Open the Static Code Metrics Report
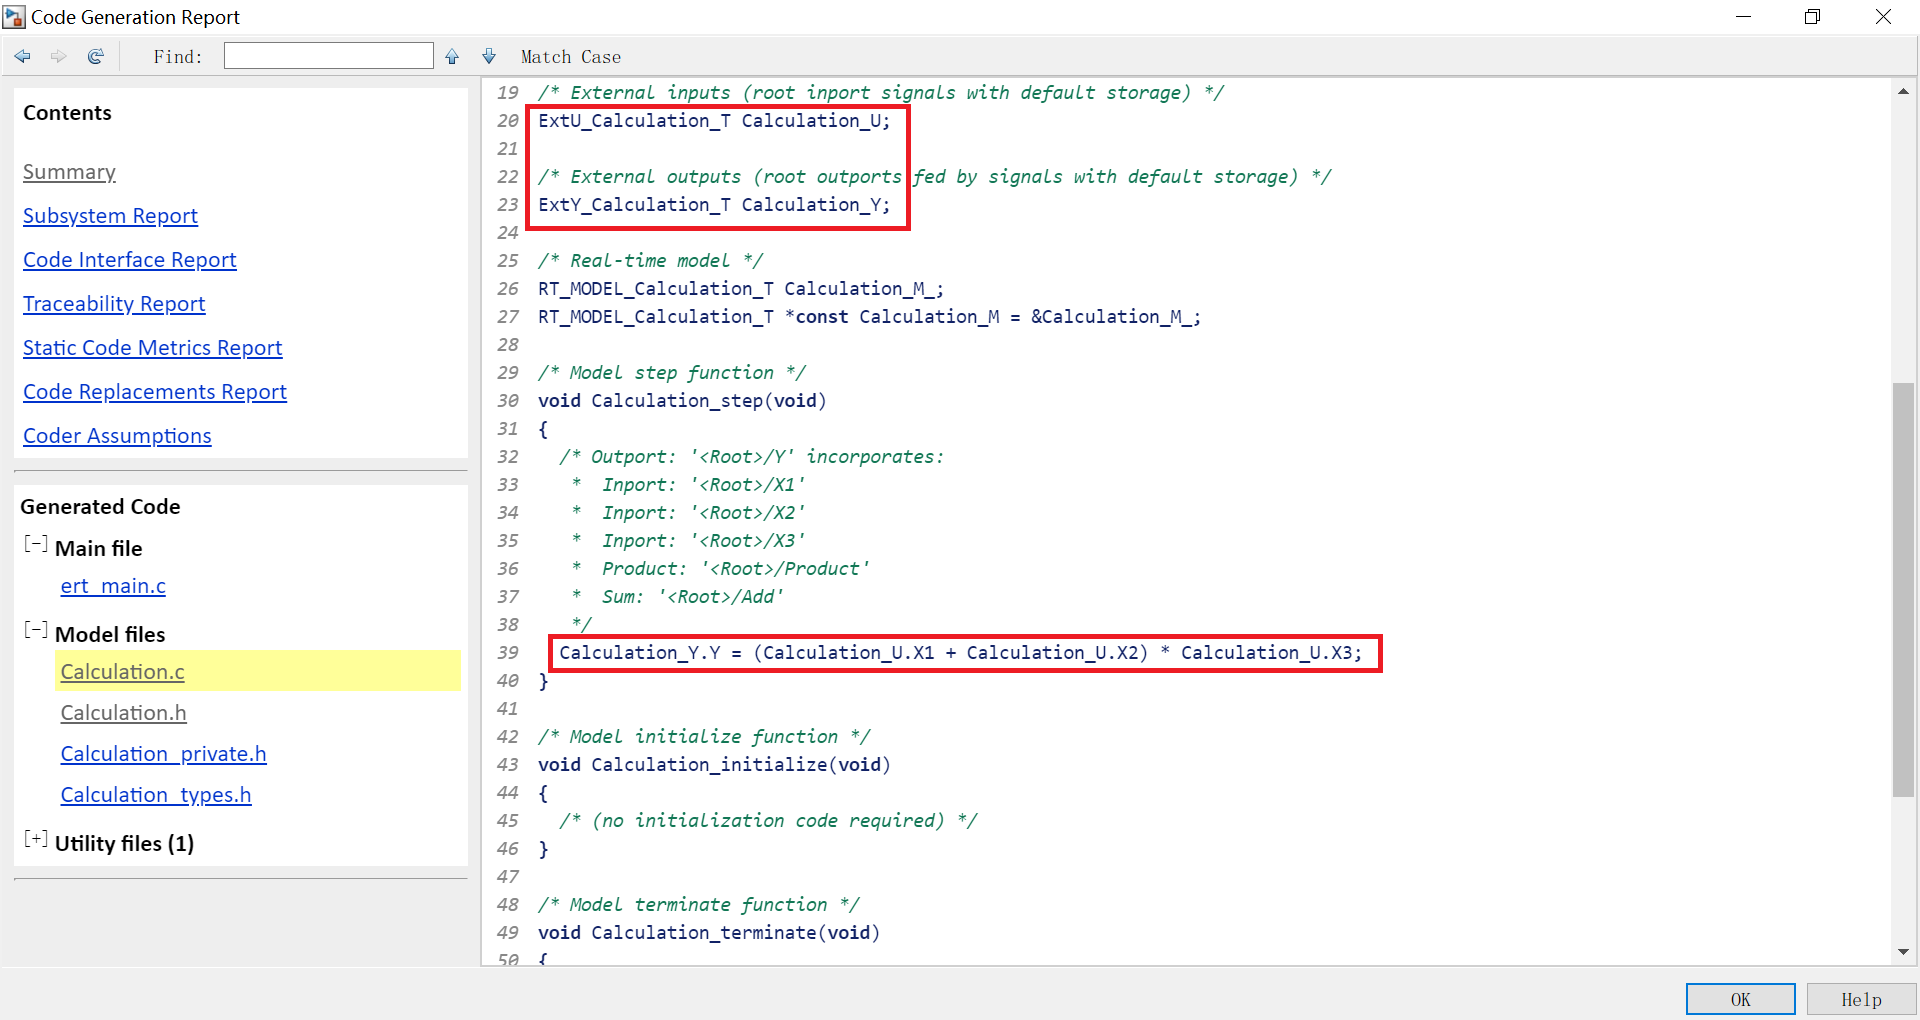1920x1020 pixels. 153,348
